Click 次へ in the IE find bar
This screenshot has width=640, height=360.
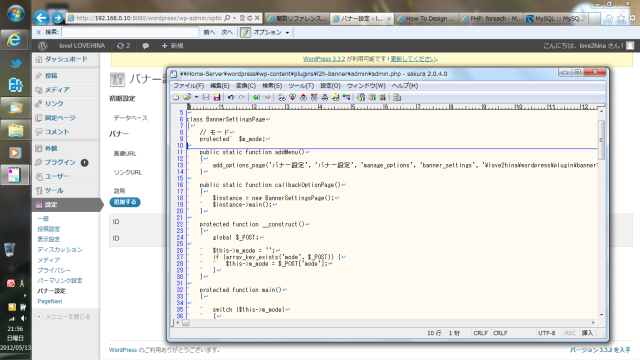click(x=227, y=32)
